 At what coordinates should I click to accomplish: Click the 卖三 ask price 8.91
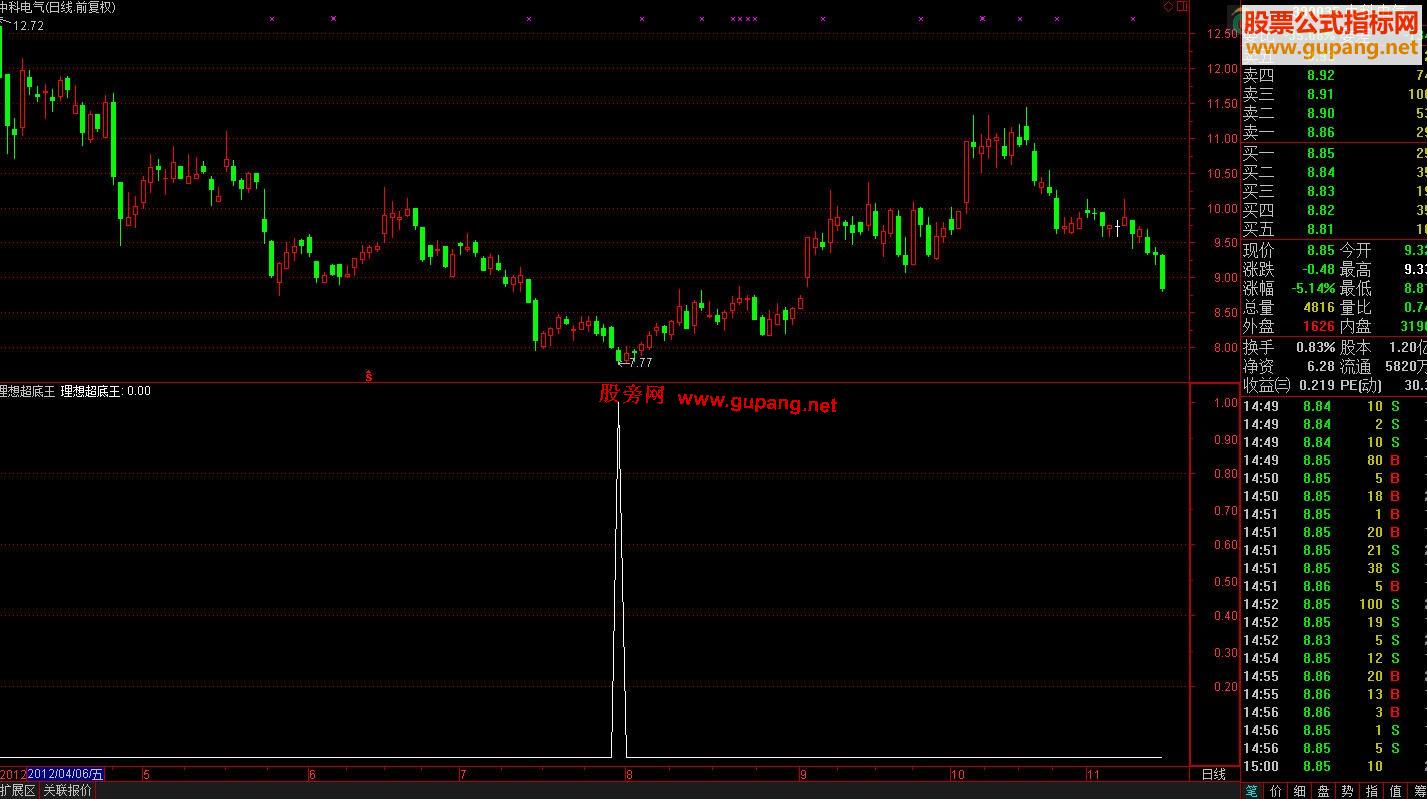(x=1320, y=94)
